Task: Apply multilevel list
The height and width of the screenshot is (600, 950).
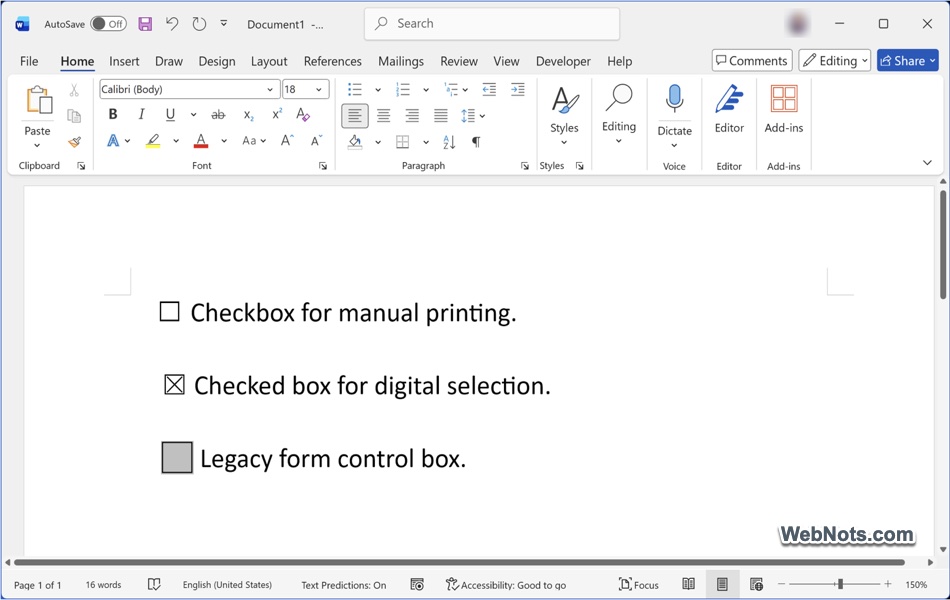Action: pyautogui.click(x=451, y=90)
